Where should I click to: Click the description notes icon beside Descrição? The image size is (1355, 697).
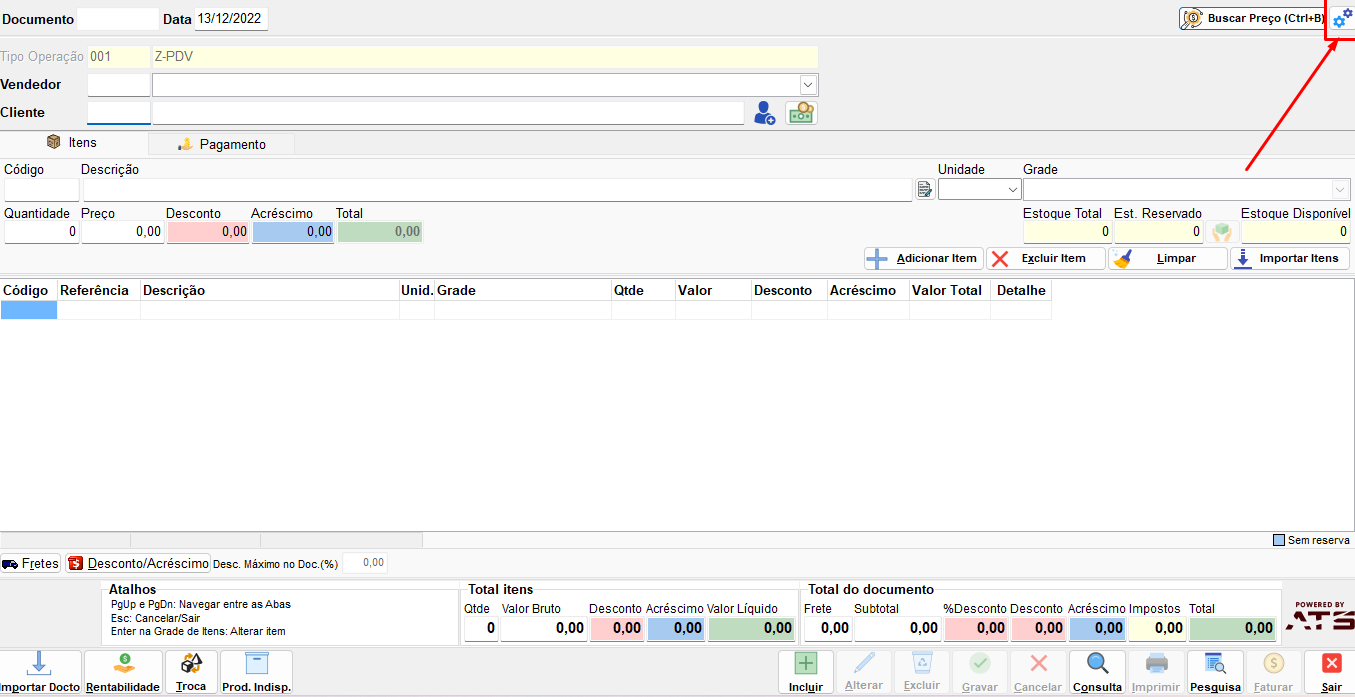point(925,190)
